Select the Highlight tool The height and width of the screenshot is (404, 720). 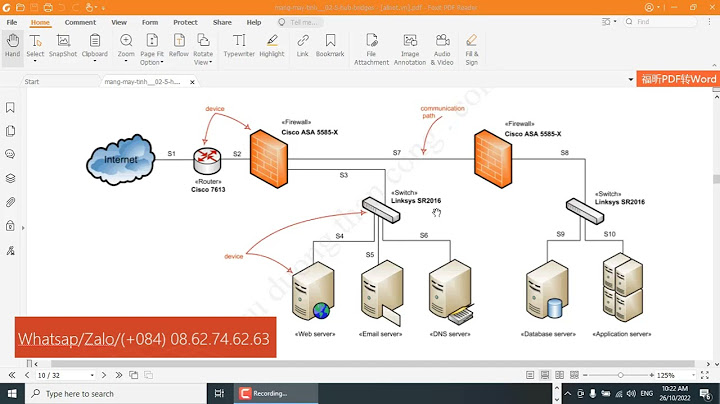272,45
